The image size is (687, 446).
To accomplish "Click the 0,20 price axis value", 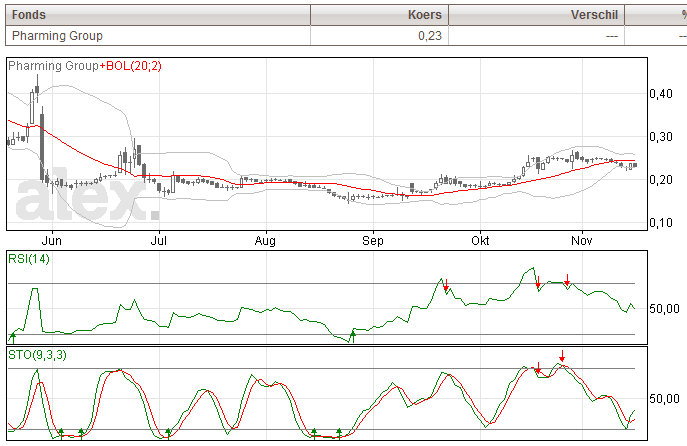I will coord(661,180).
